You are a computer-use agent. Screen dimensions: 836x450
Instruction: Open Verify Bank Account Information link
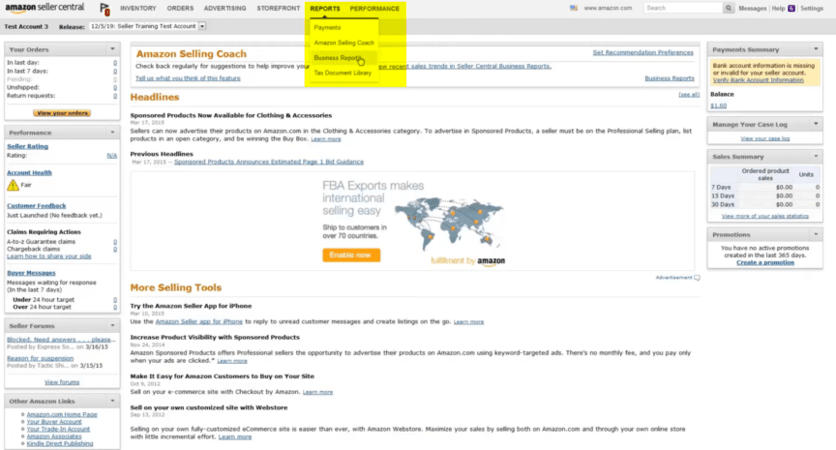[757, 79]
